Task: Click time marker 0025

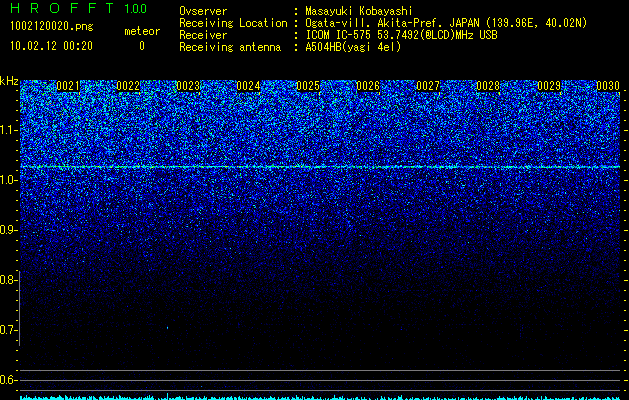Action: [308, 86]
